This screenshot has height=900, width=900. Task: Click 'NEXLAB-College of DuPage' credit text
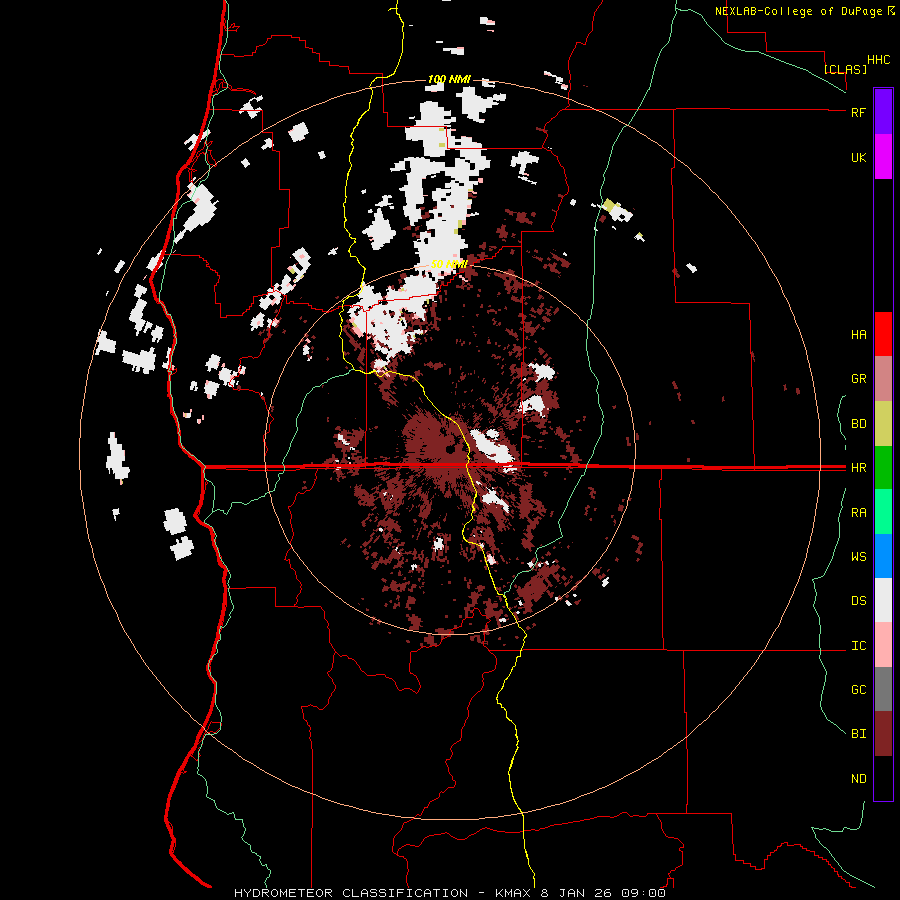pyautogui.click(x=798, y=11)
